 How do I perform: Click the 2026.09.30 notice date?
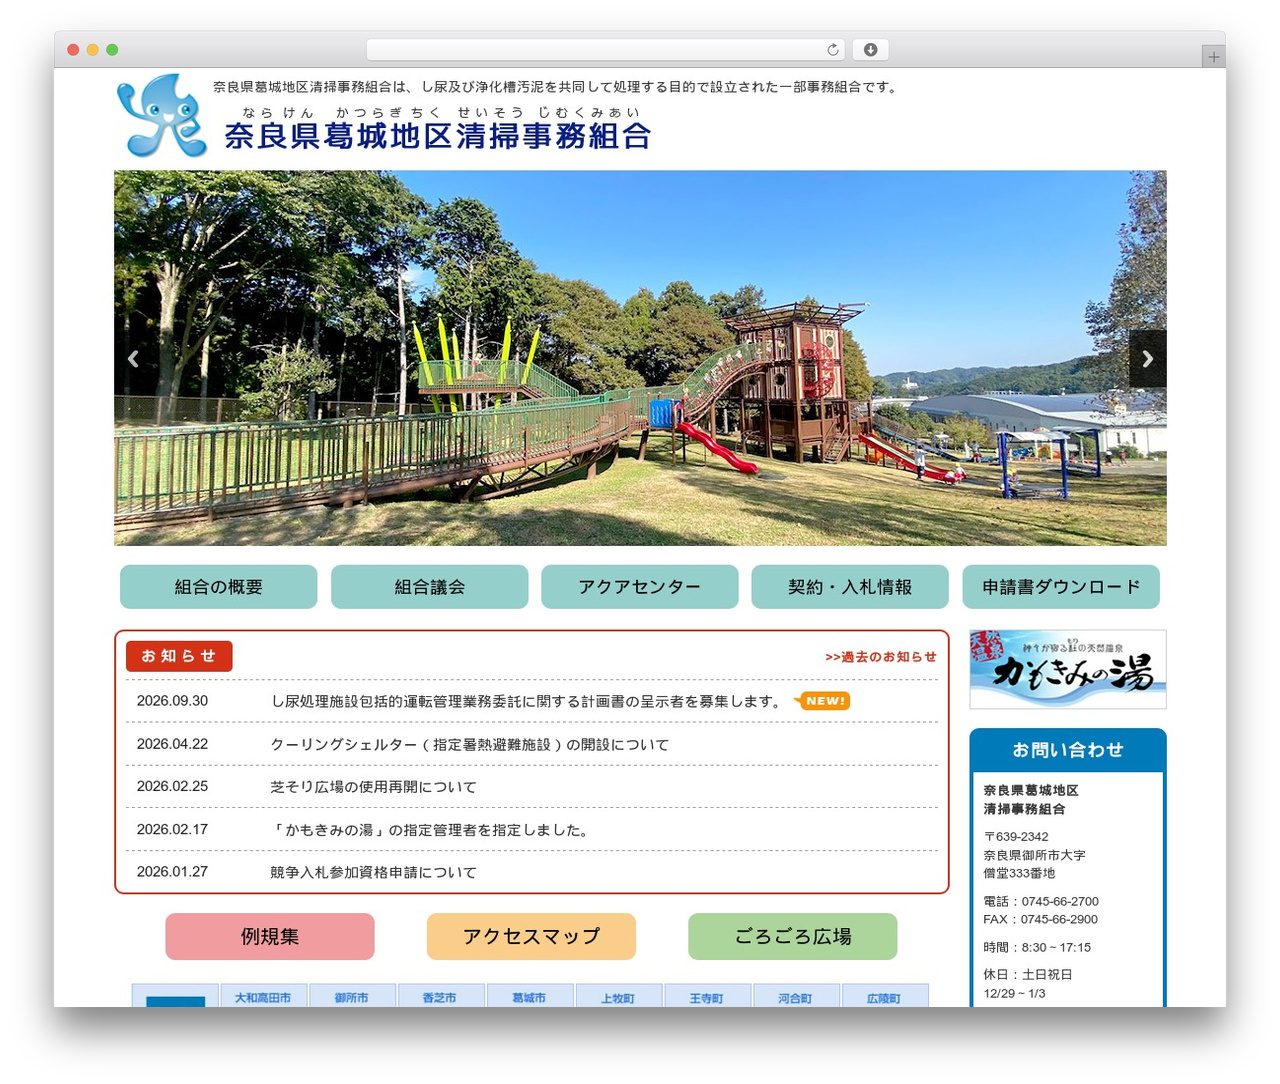172,701
